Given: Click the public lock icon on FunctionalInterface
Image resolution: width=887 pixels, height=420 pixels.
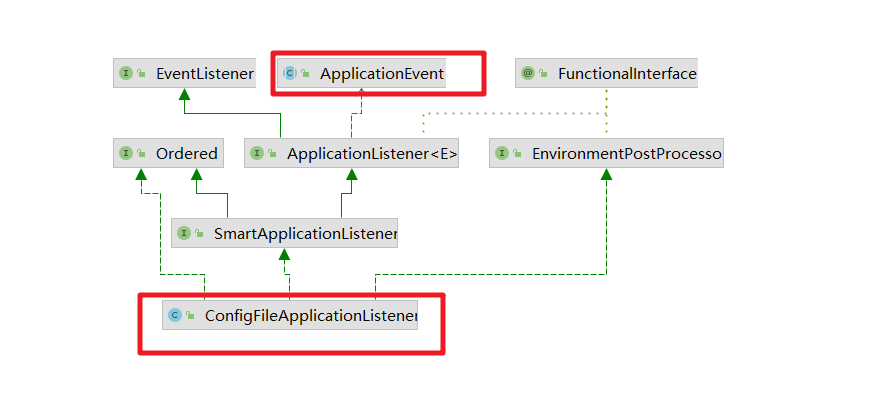Looking at the screenshot, I should coord(544,74).
